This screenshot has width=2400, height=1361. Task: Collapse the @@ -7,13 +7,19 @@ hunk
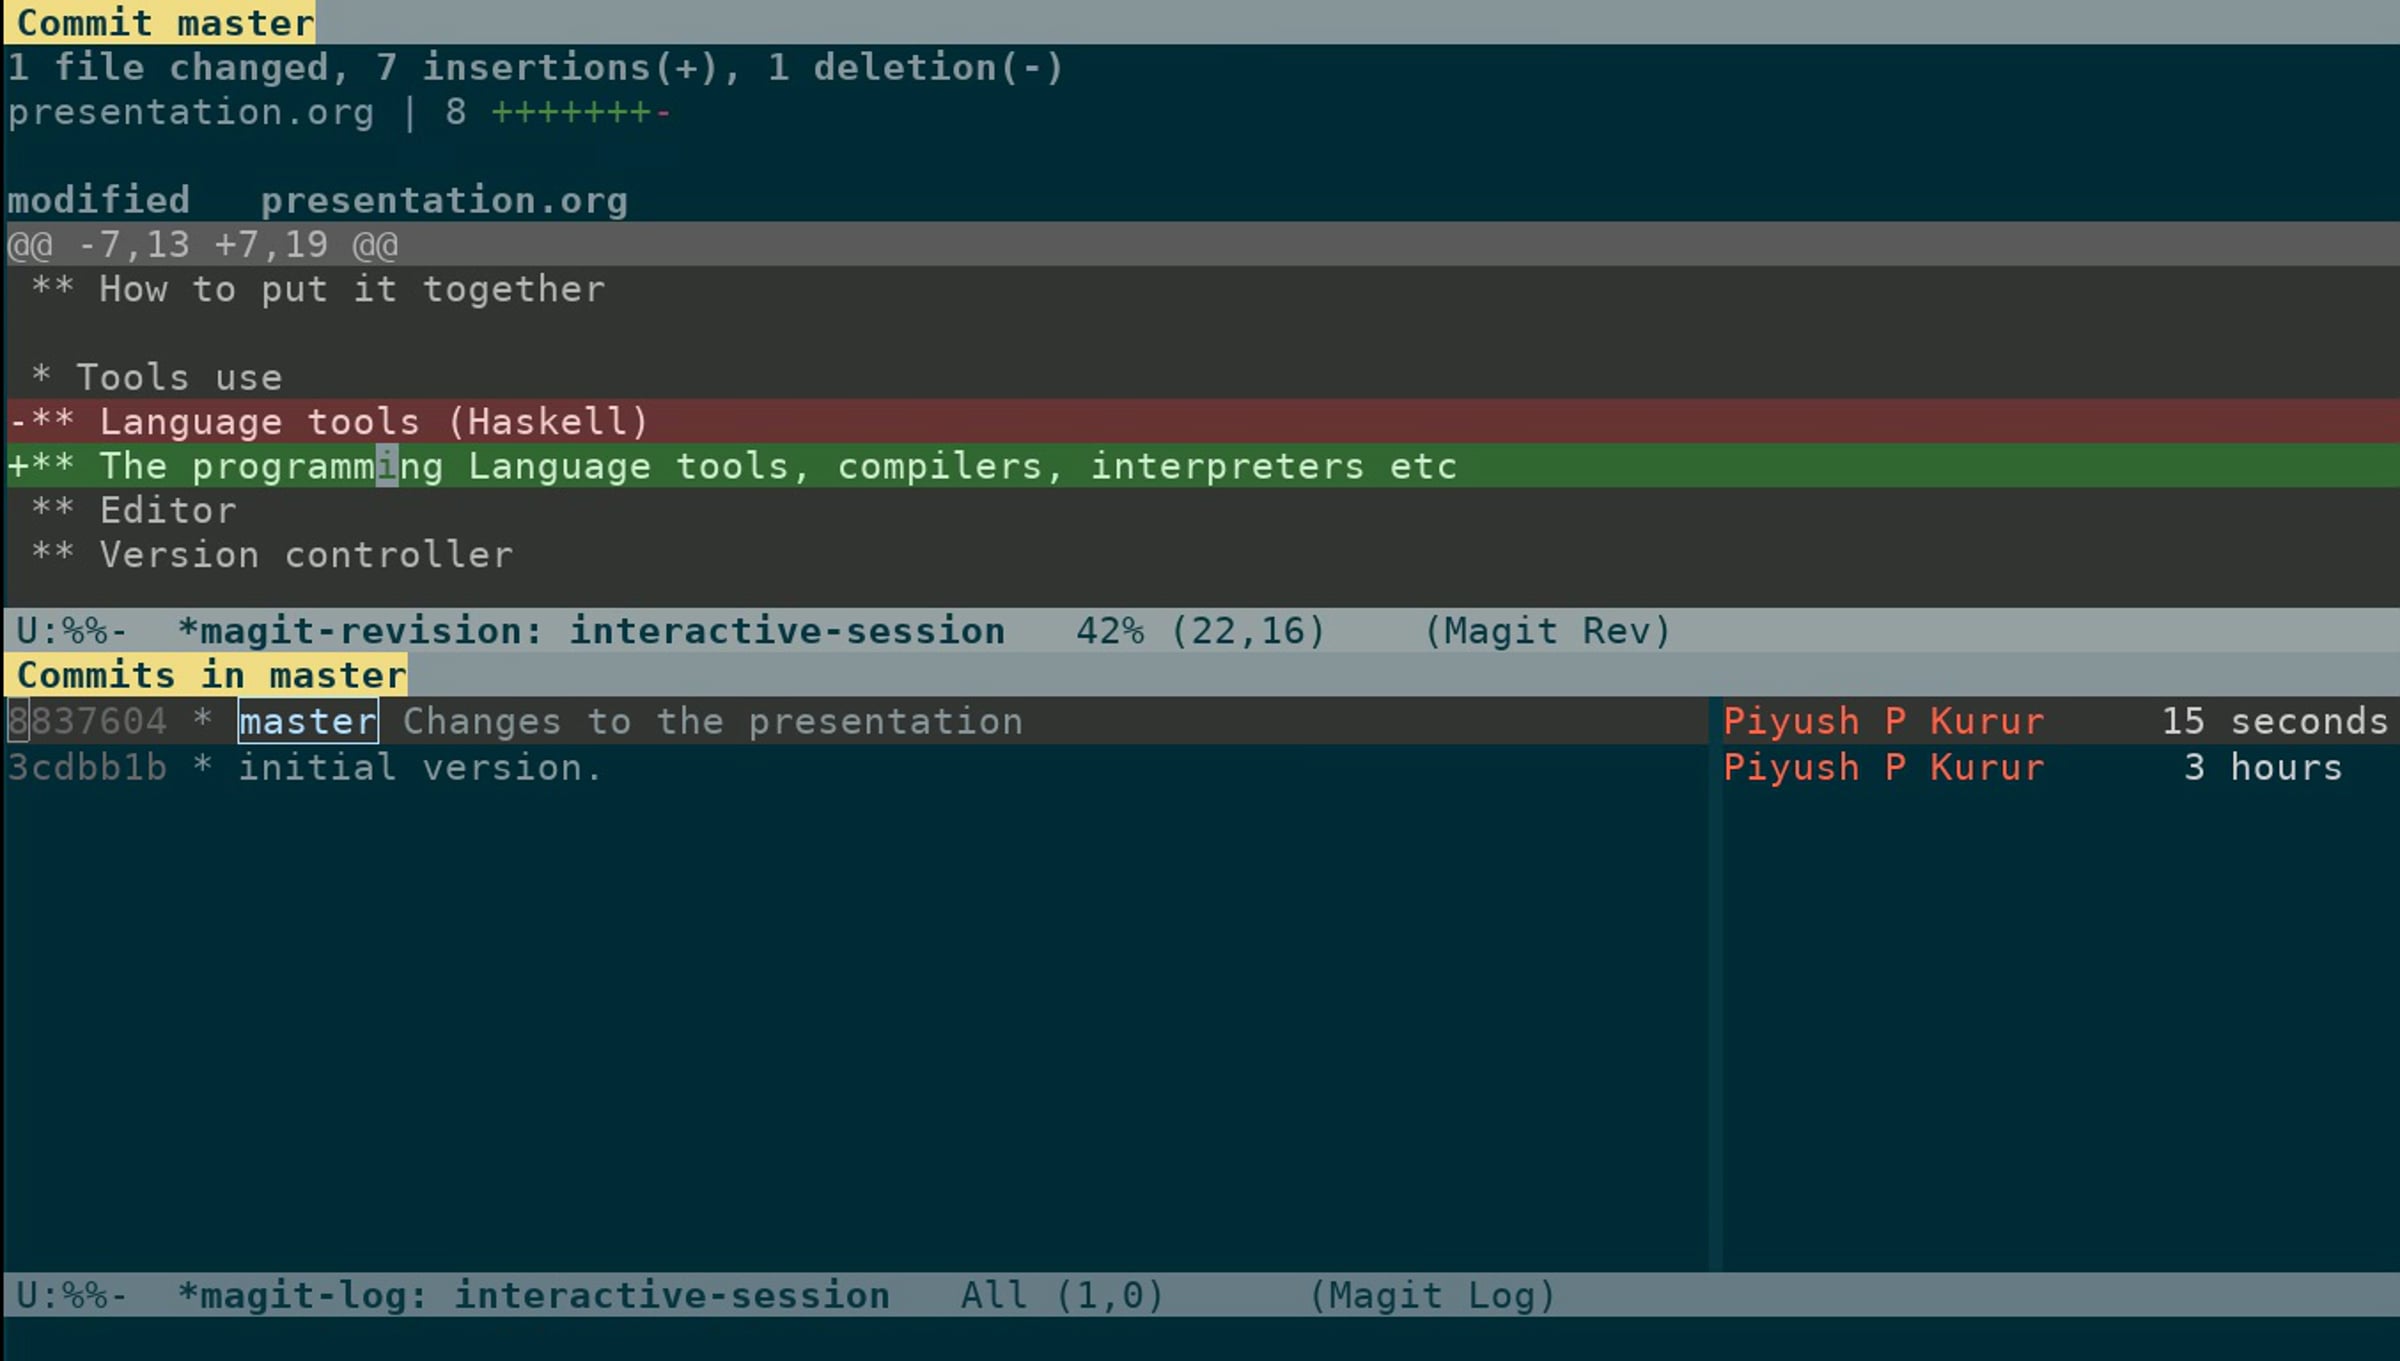[202, 245]
